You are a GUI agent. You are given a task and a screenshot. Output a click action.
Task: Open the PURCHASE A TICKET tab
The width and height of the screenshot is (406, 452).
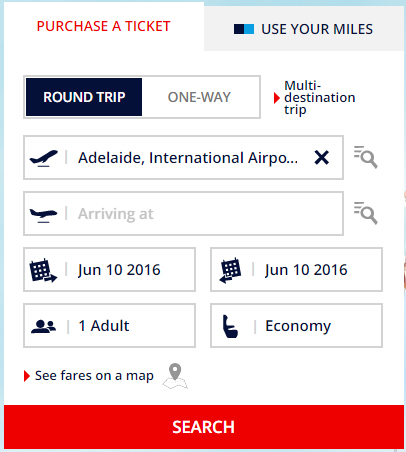[104, 26]
